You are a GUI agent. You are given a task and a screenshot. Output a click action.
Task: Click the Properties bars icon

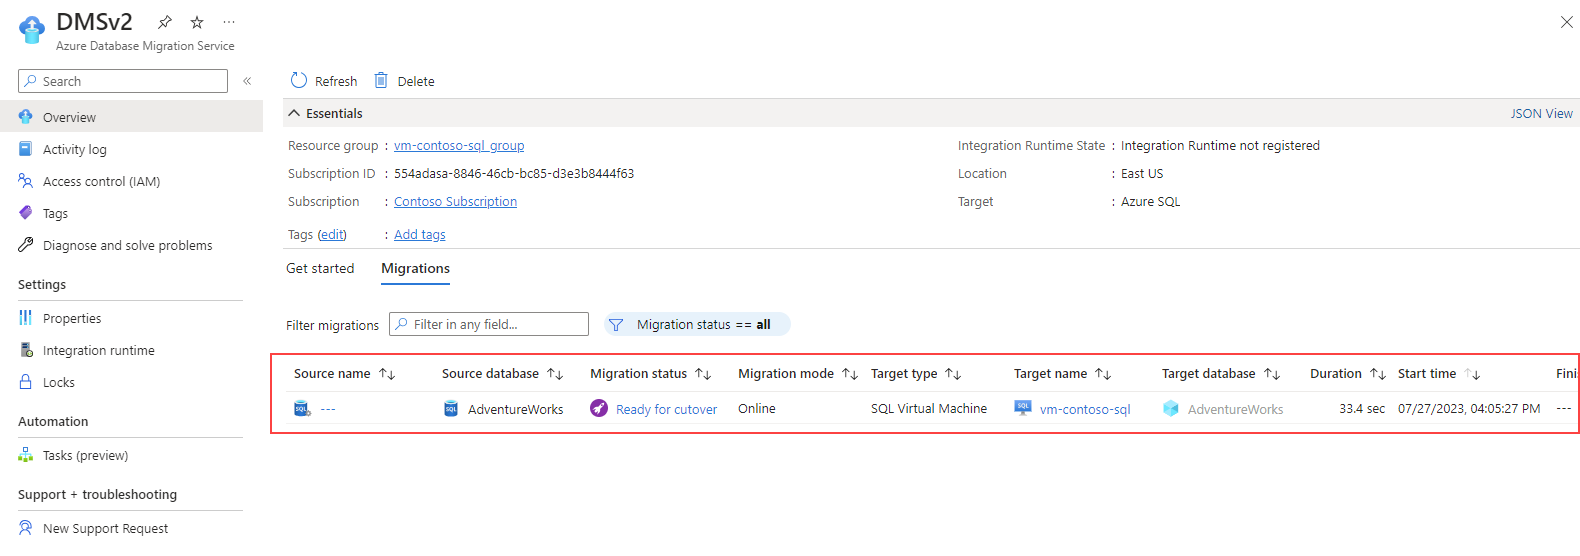tap(26, 318)
